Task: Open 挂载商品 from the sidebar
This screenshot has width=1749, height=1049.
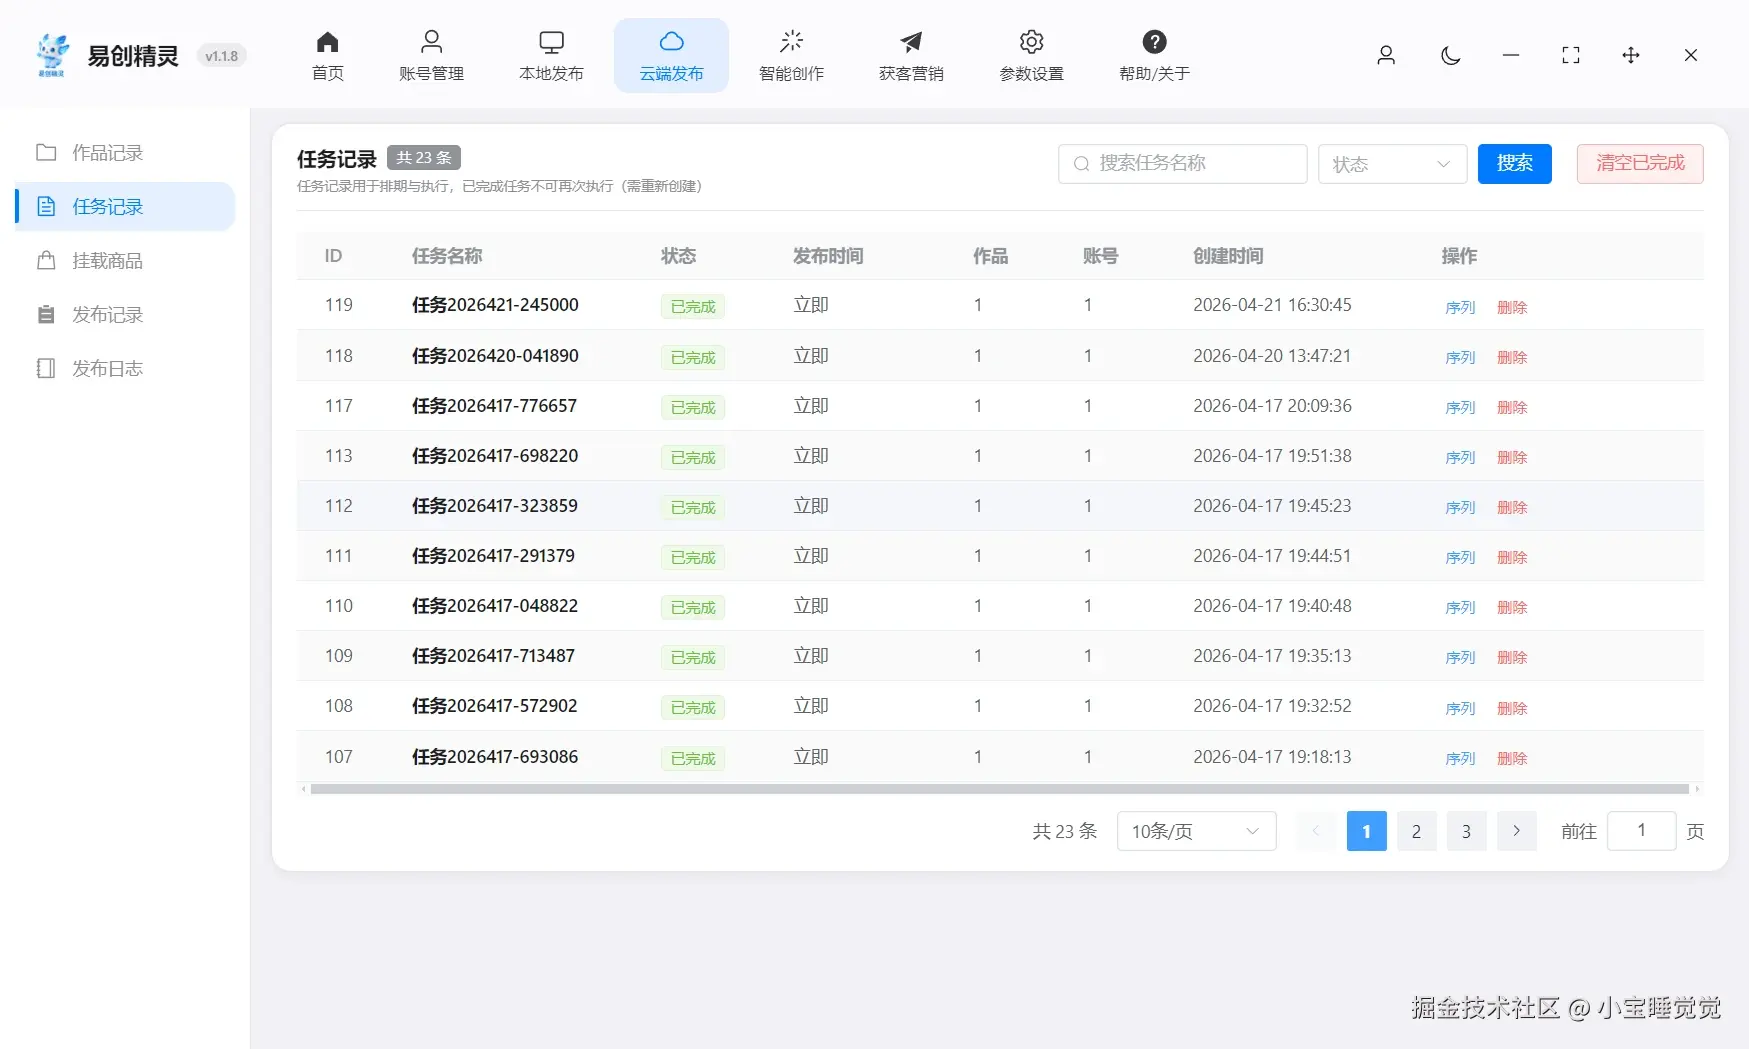Action: click(x=108, y=260)
